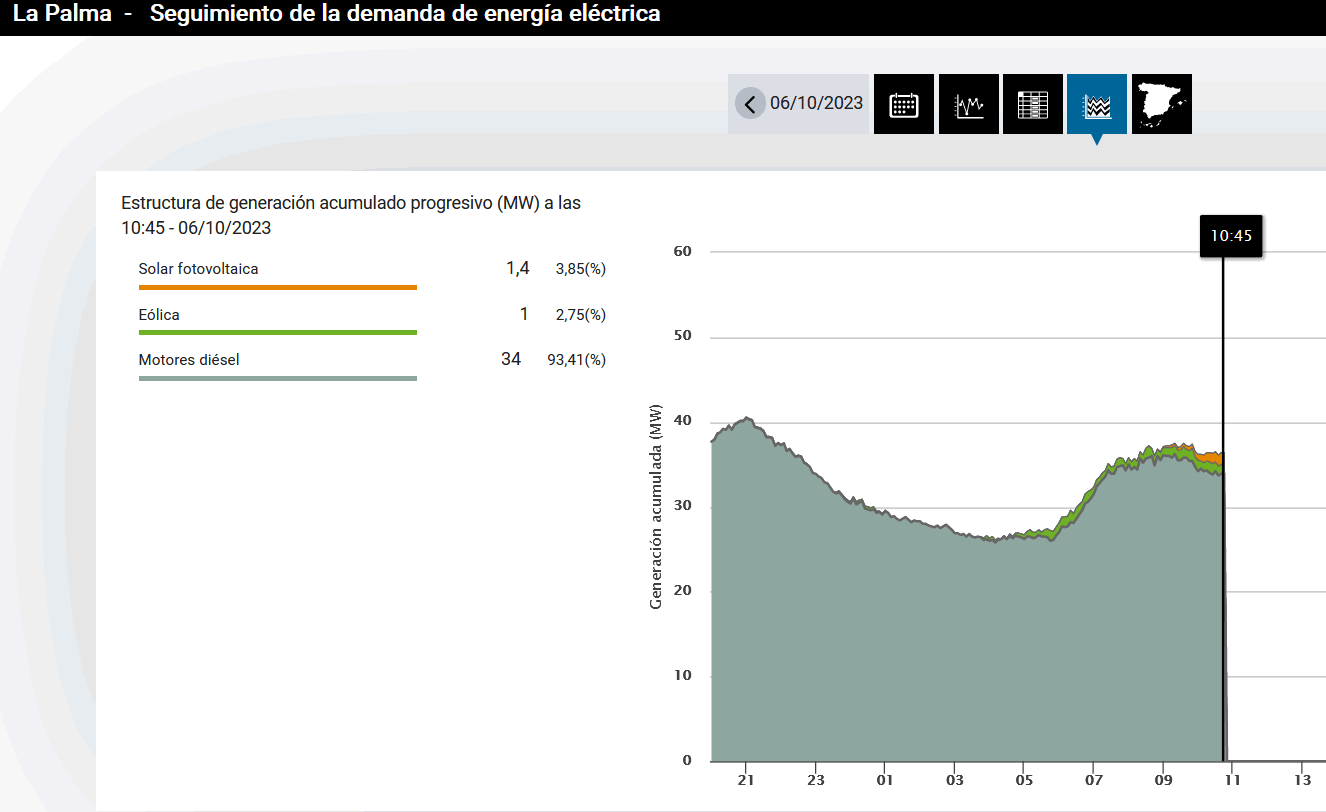
Task: Click the La Palma page title
Action: 62,15
